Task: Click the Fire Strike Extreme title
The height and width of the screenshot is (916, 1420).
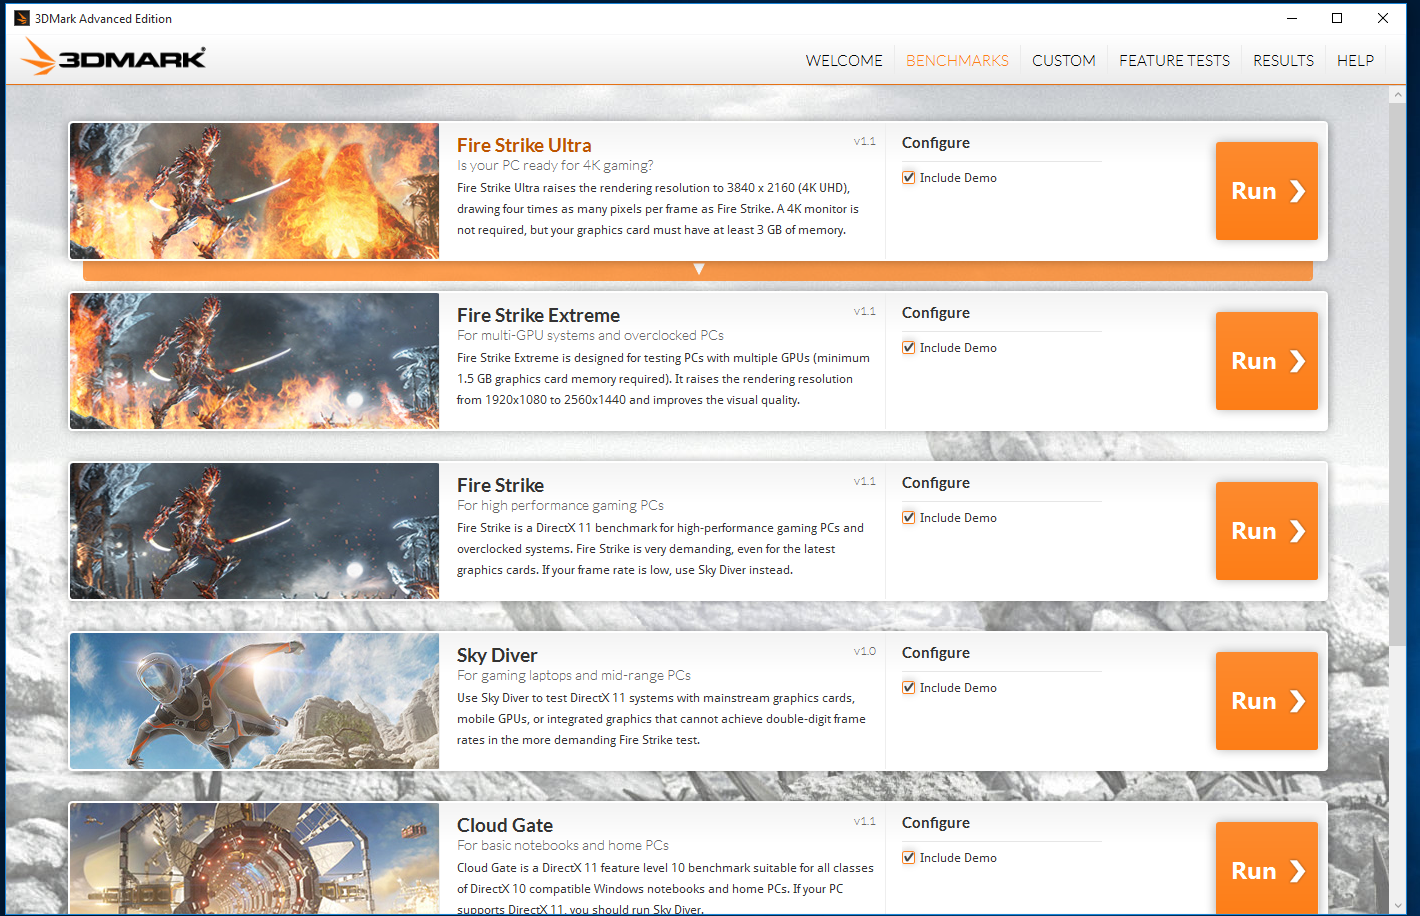Action: [x=538, y=315]
